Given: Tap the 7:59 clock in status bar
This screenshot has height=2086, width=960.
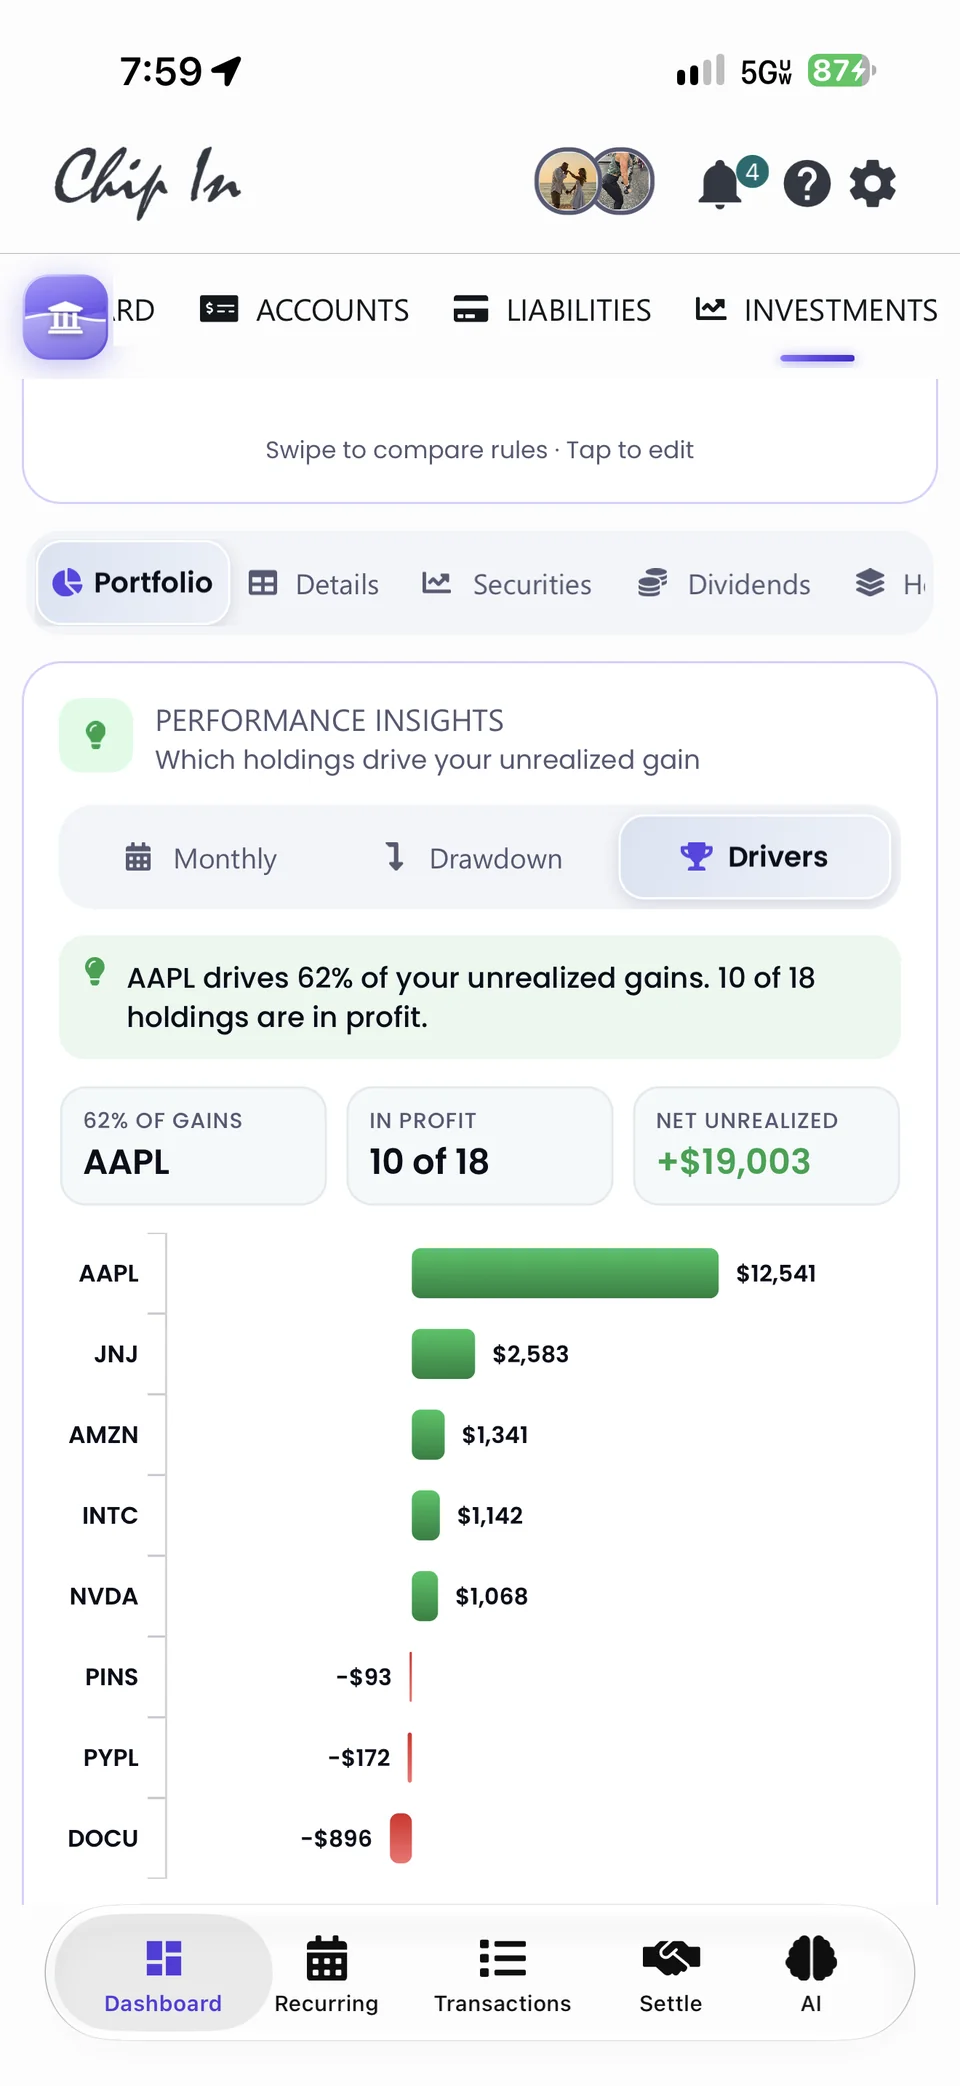Looking at the screenshot, I should [161, 71].
